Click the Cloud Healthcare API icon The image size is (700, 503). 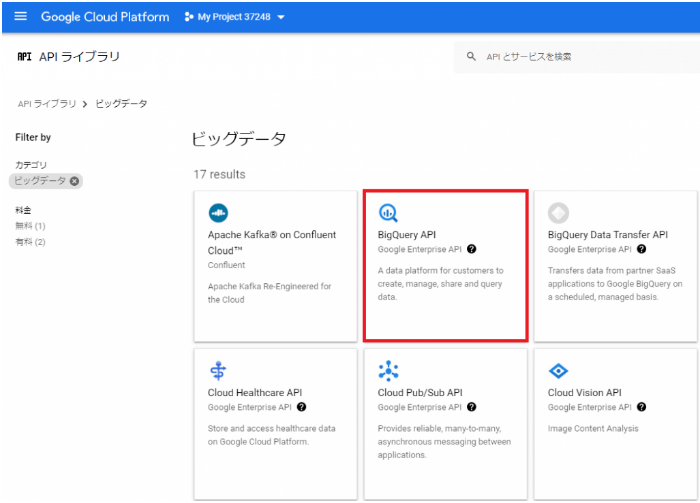tap(218, 371)
